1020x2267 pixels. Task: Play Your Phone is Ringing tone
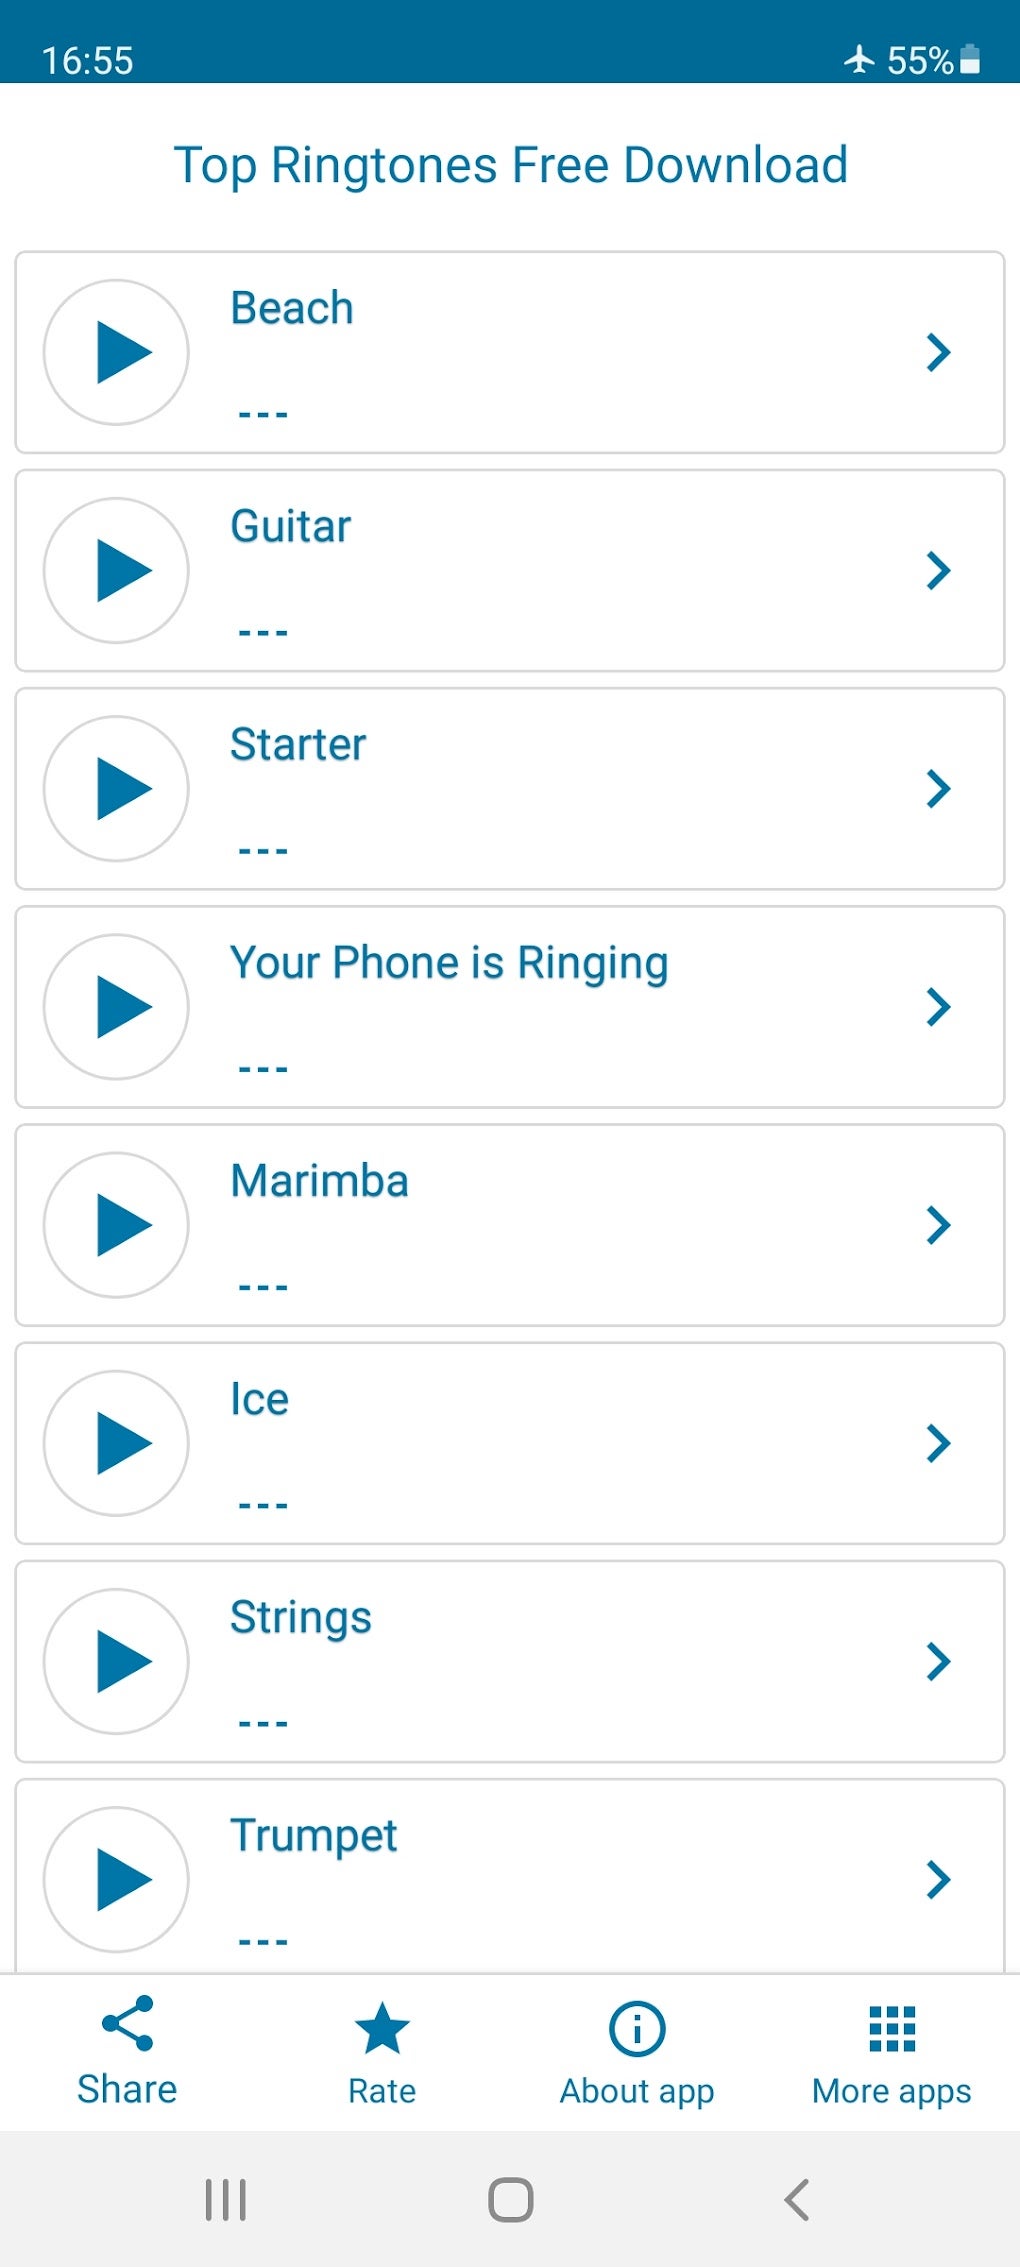tap(117, 1006)
